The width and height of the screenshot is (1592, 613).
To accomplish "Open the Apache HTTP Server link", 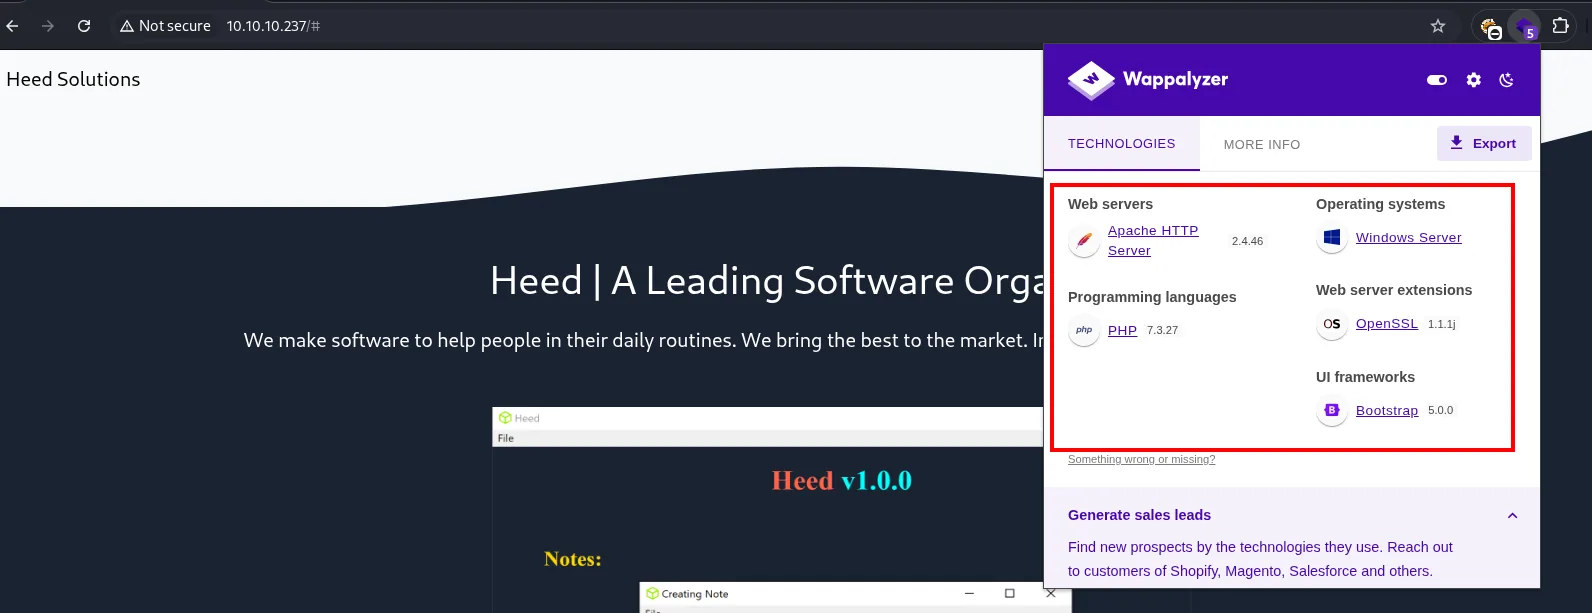I will [1153, 240].
